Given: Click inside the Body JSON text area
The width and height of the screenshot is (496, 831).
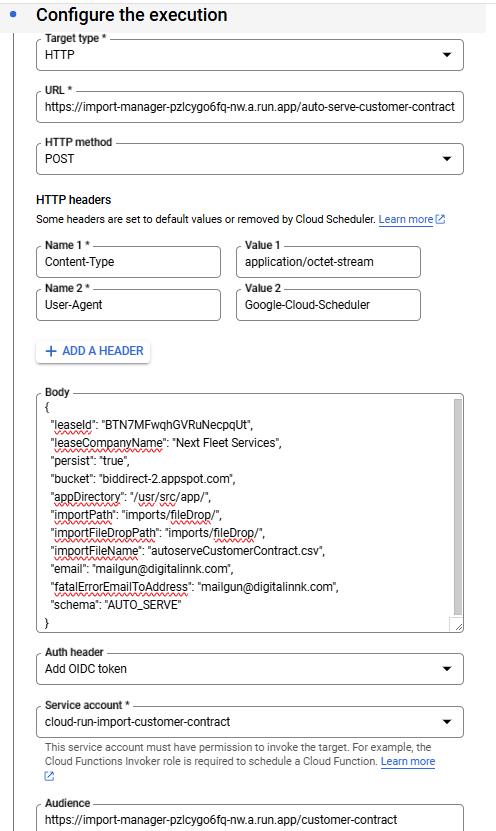Looking at the screenshot, I should pyautogui.click(x=245, y=514).
